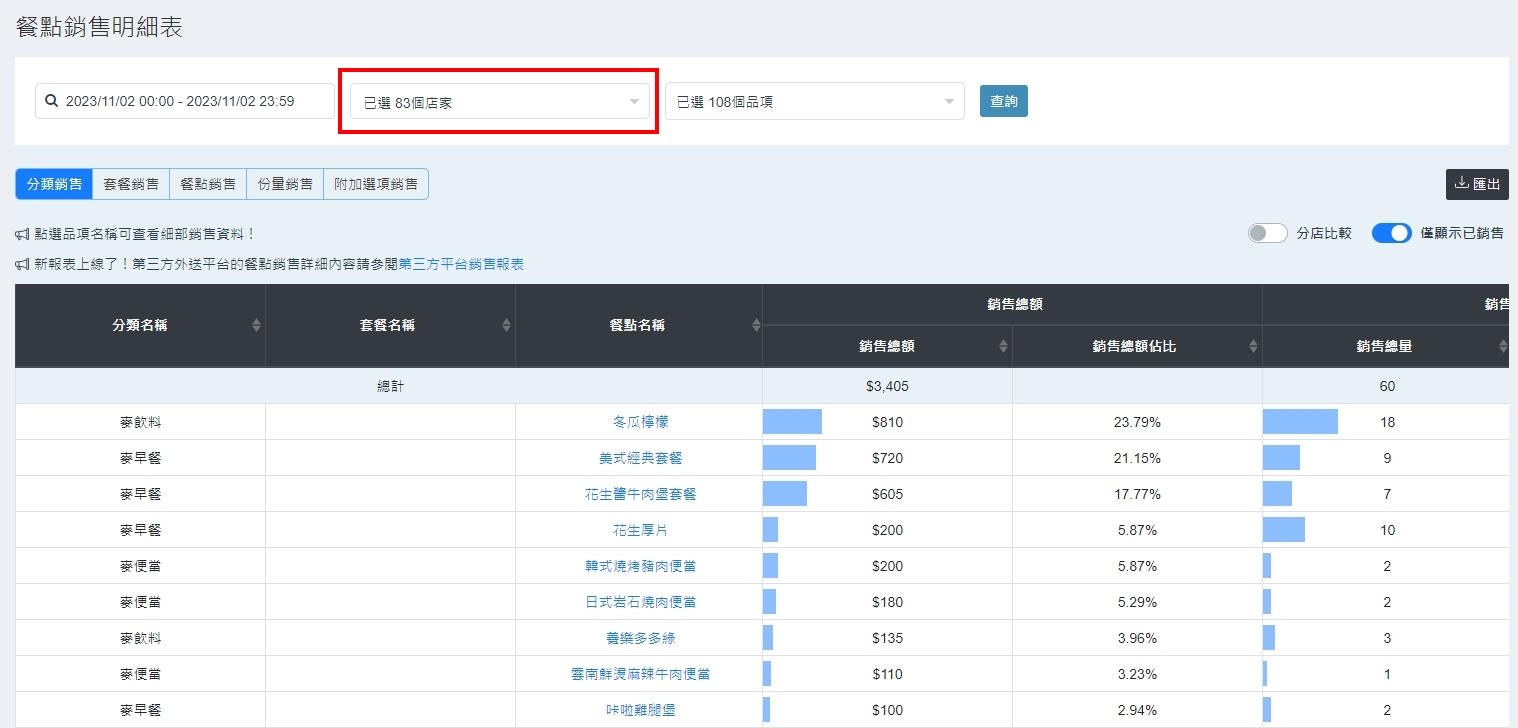1518x728 pixels.
Task: Switch to the 套餐銷售 tab
Action: pos(131,184)
